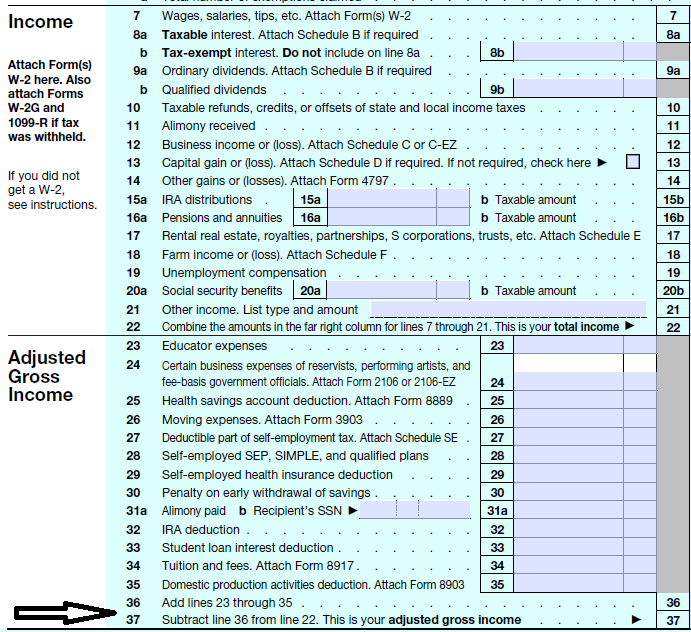This screenshot has width=691, height=632.
Task: Click "Alimony received" line 11 text
Action: click(x=208, y=126)
